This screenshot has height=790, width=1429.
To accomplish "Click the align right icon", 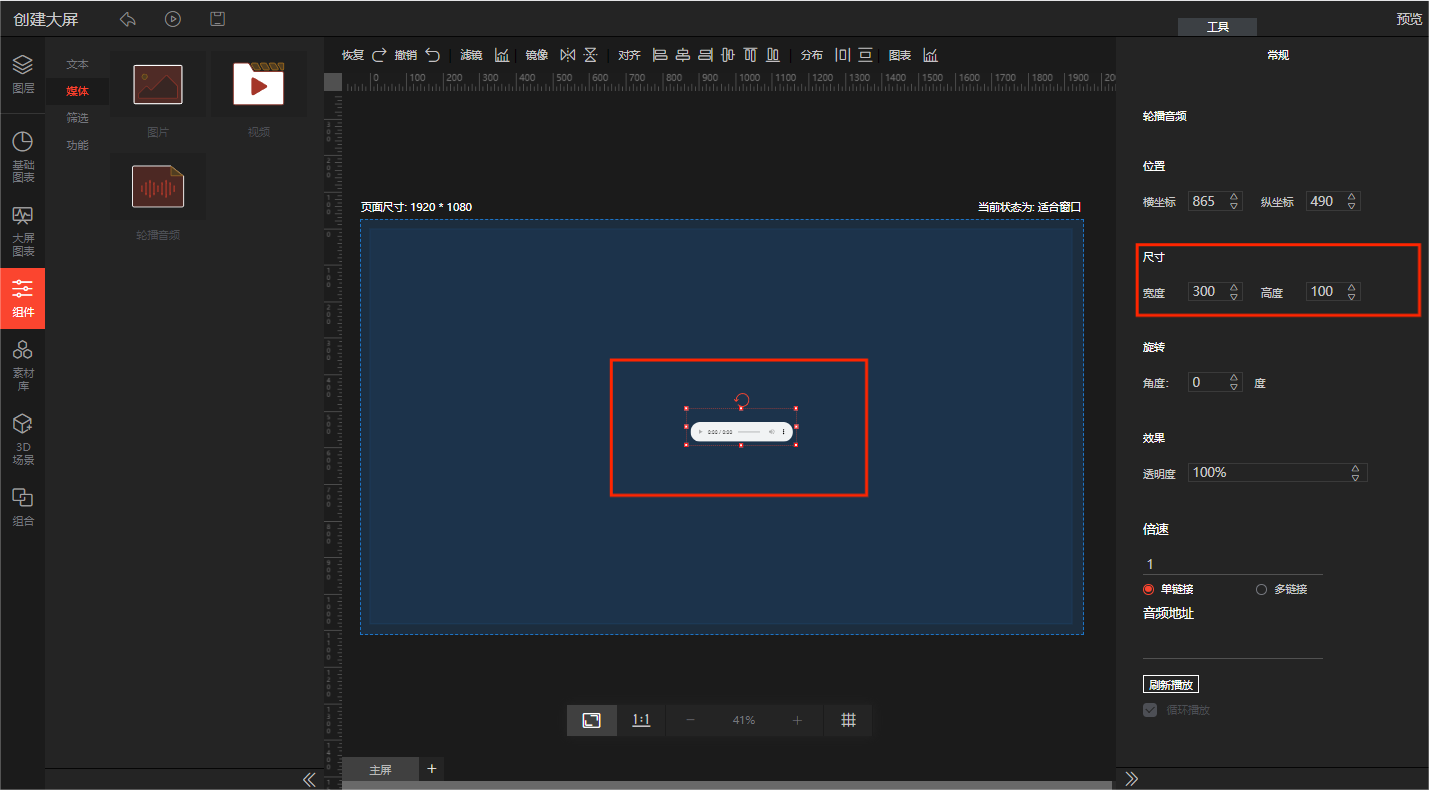I will [x=705, y=55].
